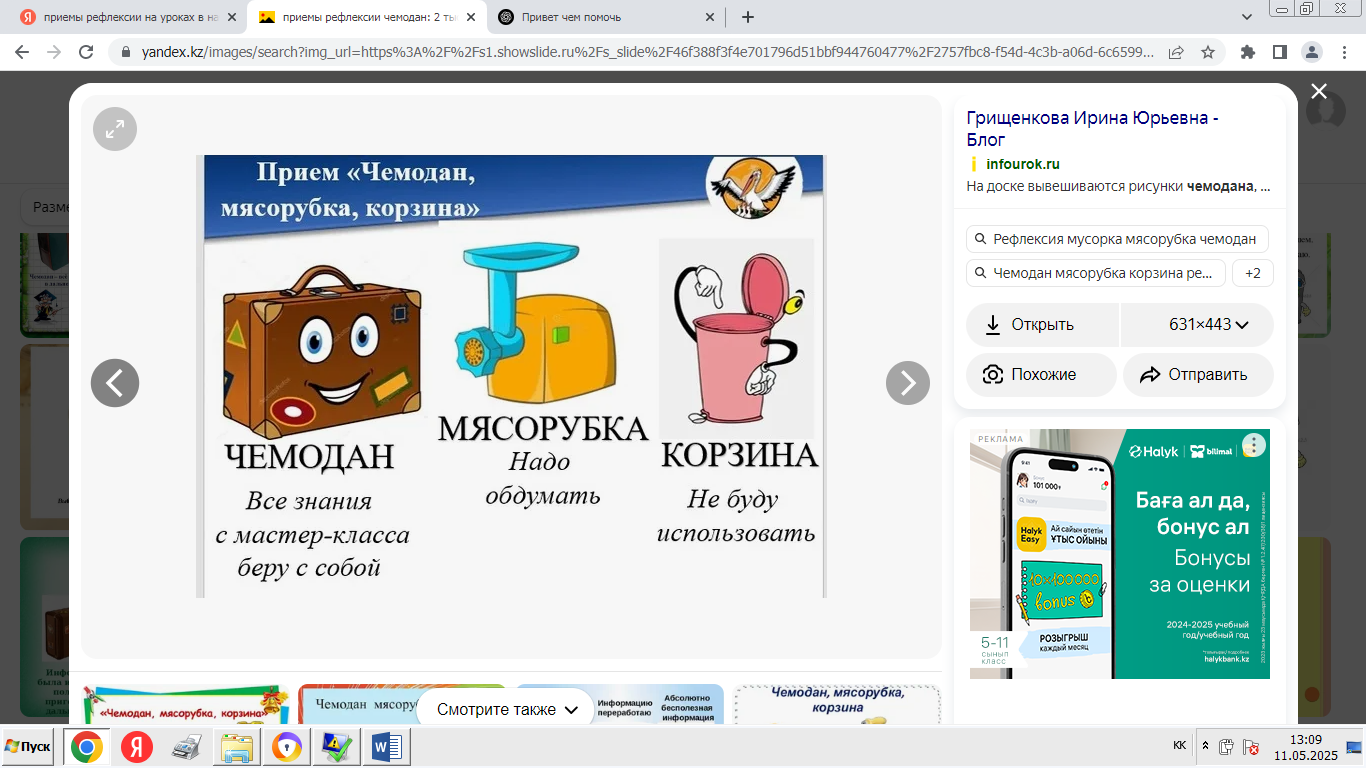The width and height of the screenshot is (1366, 768).
Task: Open image size 631×443 dropdown
Action: [1208, 325]
